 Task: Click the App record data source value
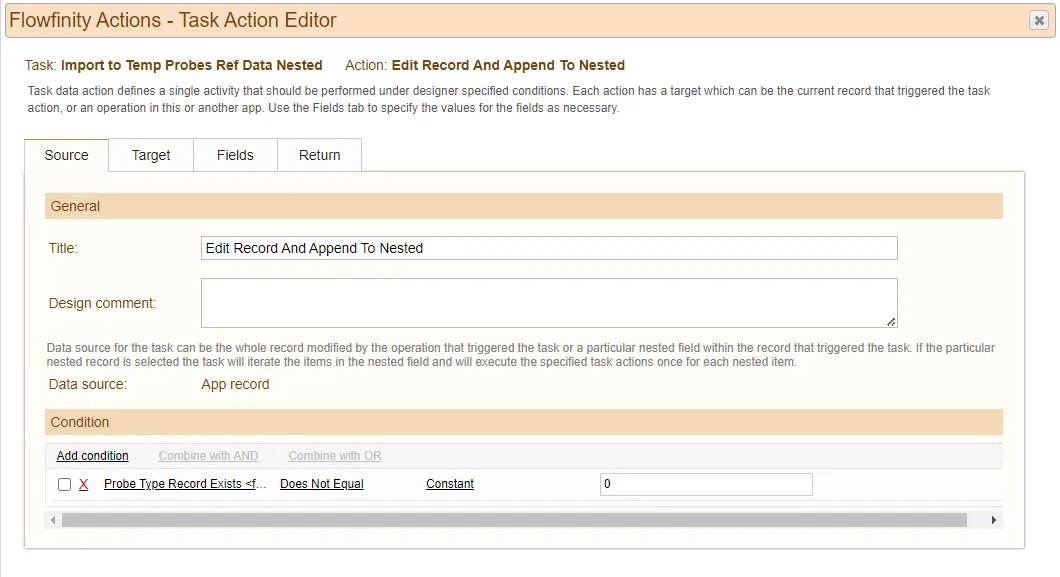pyautogui.click(x=235, y=384)
